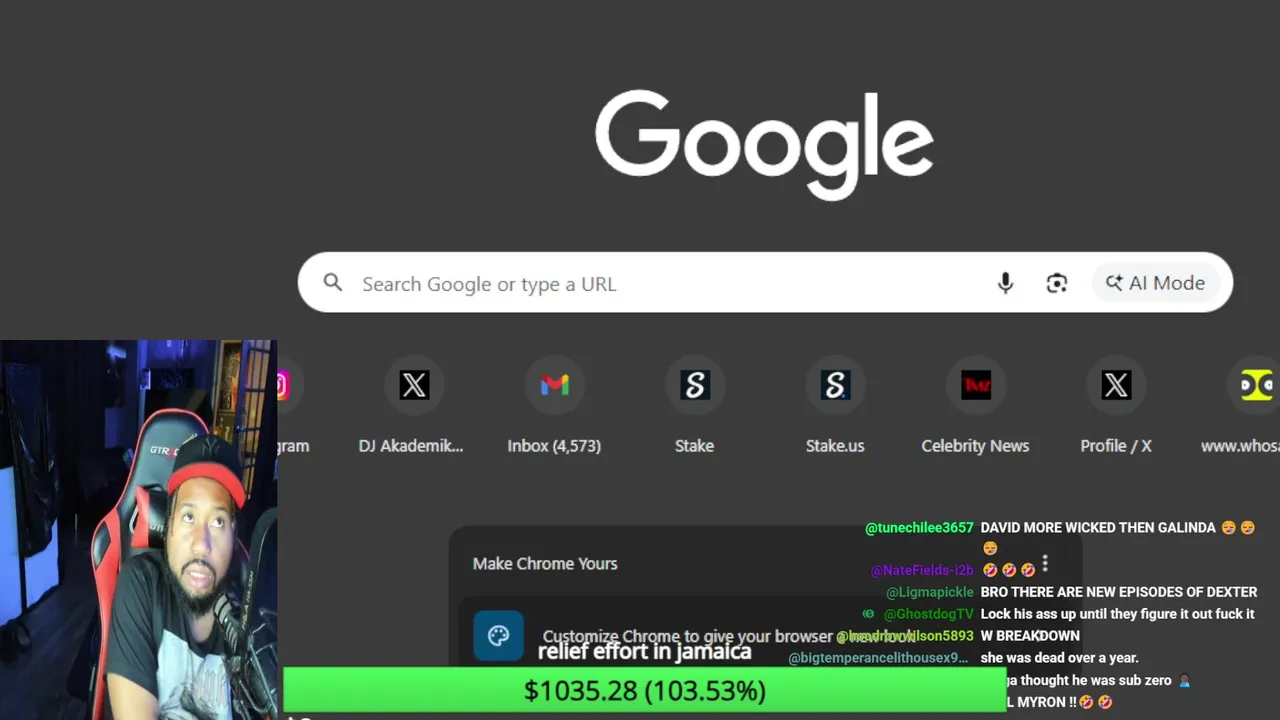Screen dimensions: 1280x720
Task: Click the 'Stake.us' label text
Action: (x=835, y=446)
